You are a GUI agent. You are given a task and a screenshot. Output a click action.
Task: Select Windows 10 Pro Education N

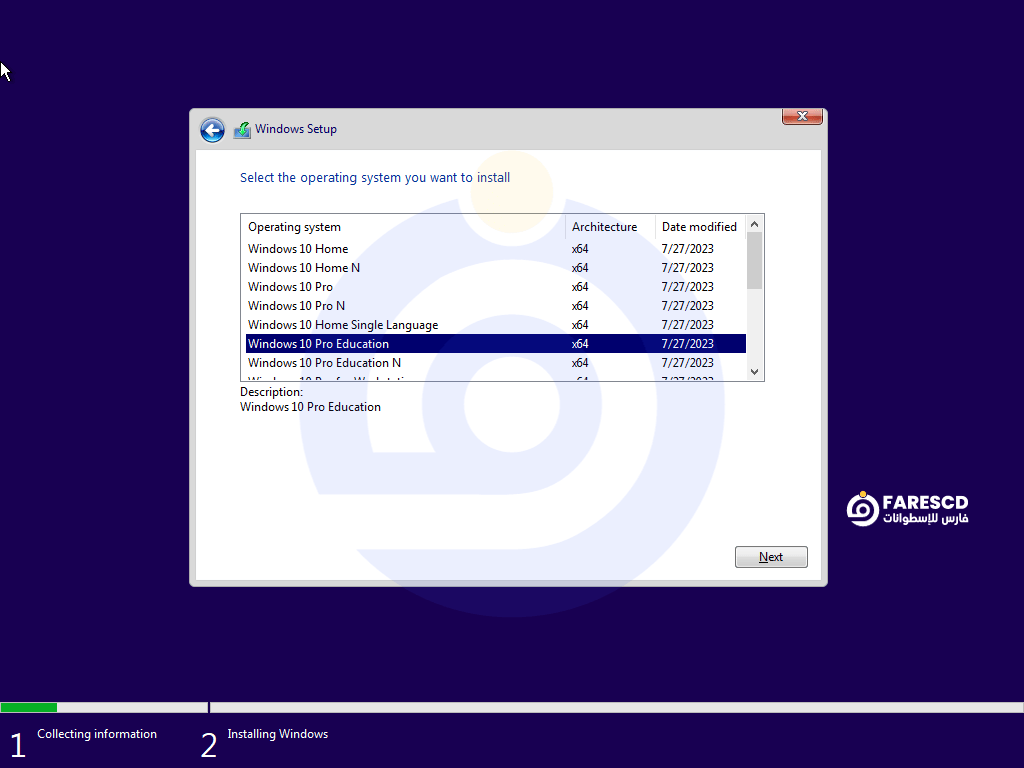click(496, 362)
